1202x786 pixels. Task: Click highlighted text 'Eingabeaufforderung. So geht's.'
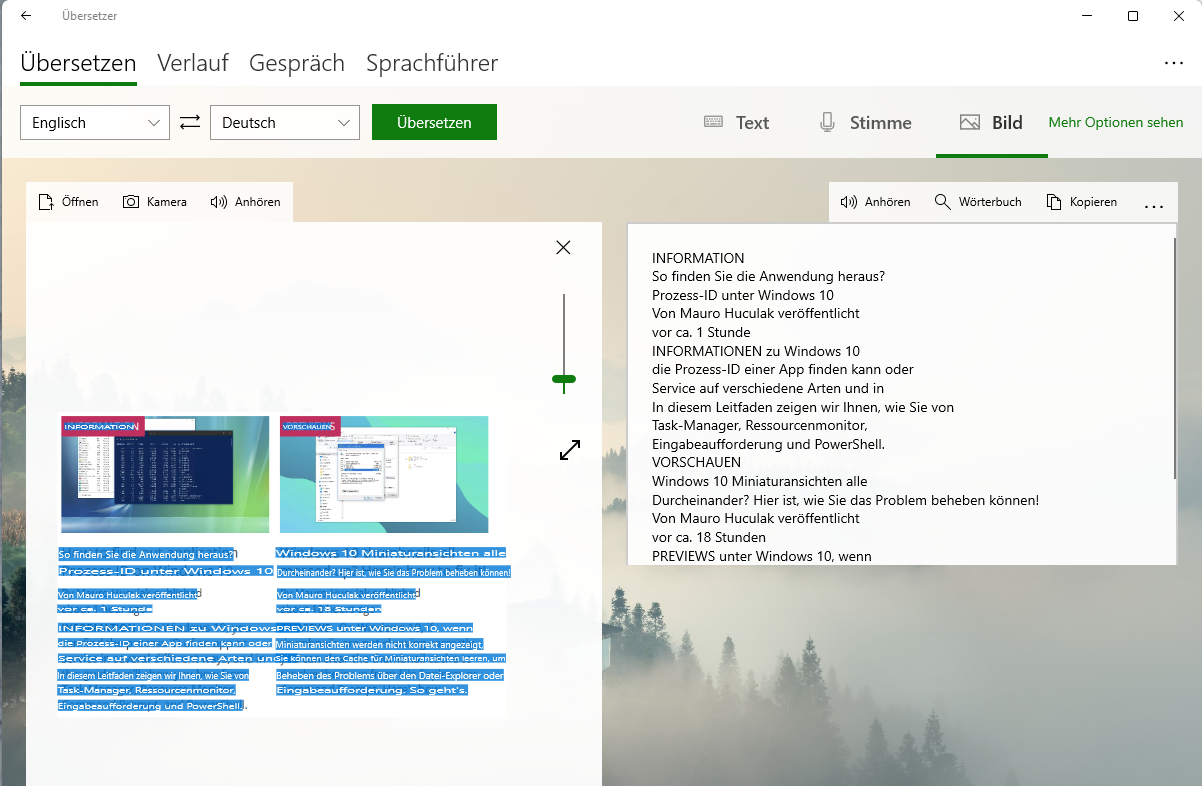click(x=372, y=690)
